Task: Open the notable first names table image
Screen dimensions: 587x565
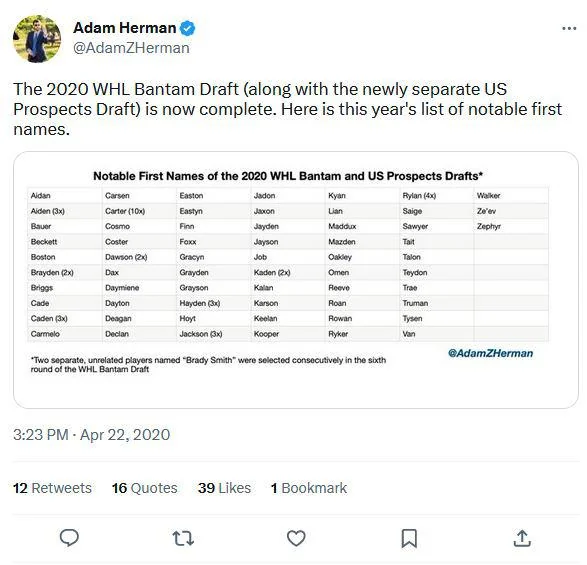Action: coord(296,280)
